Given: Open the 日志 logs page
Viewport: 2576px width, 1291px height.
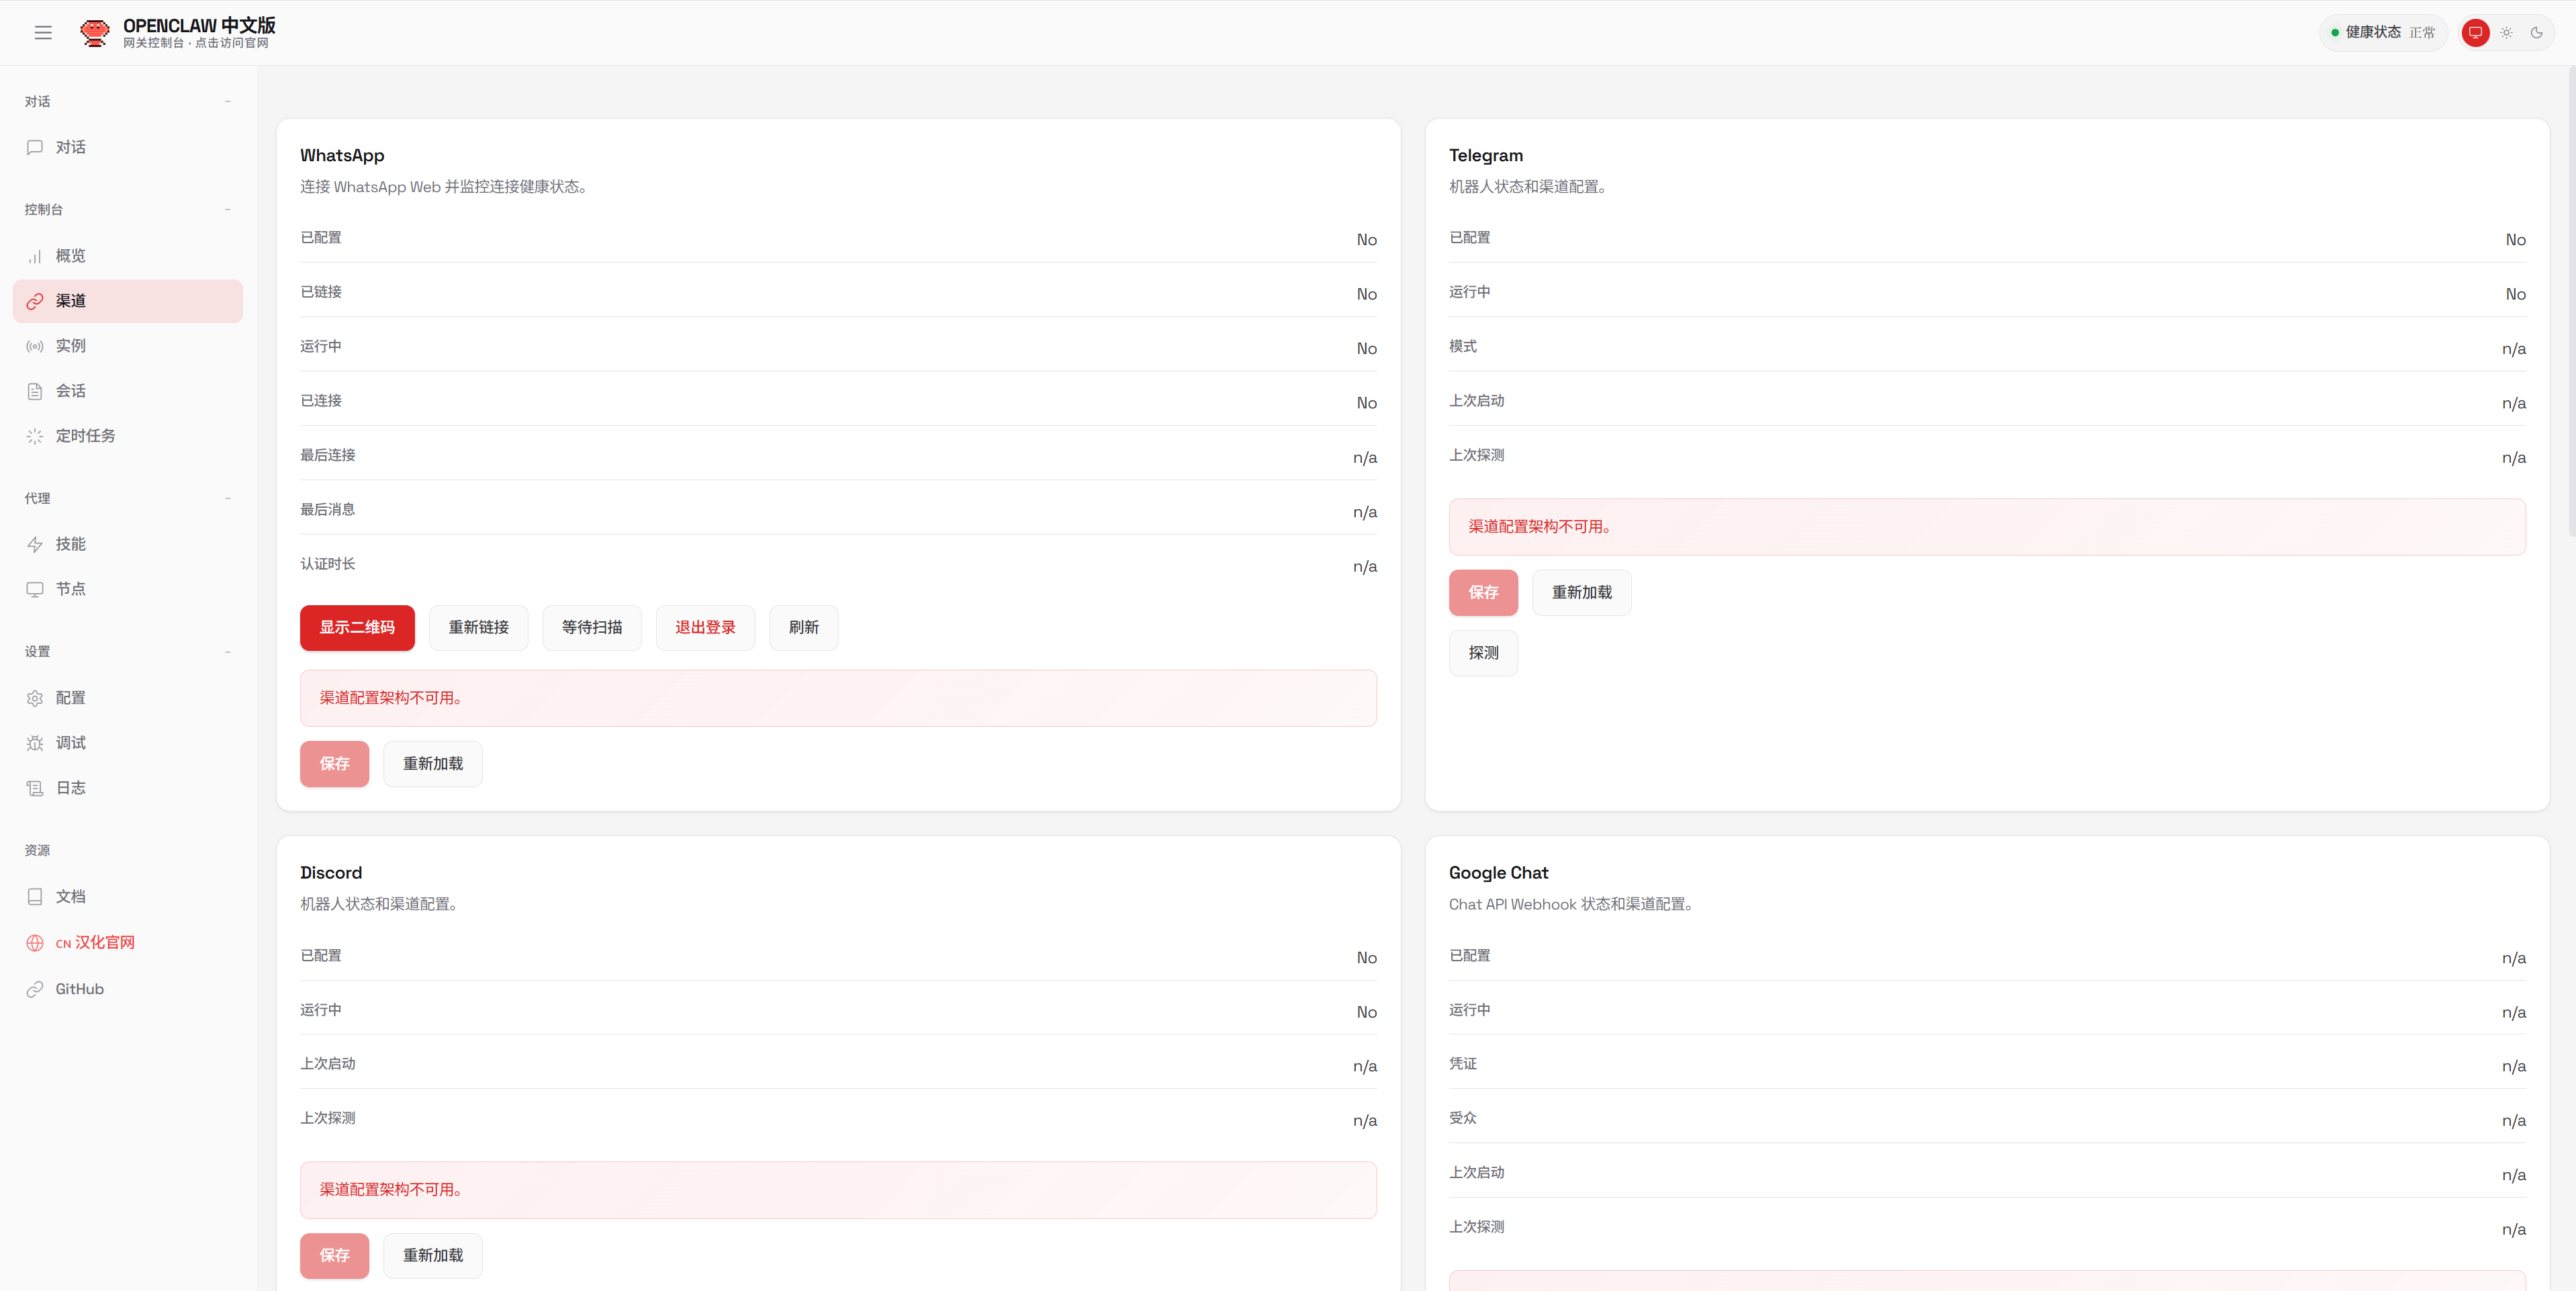Looking at the screenshot, I should (x=70, y=787).
